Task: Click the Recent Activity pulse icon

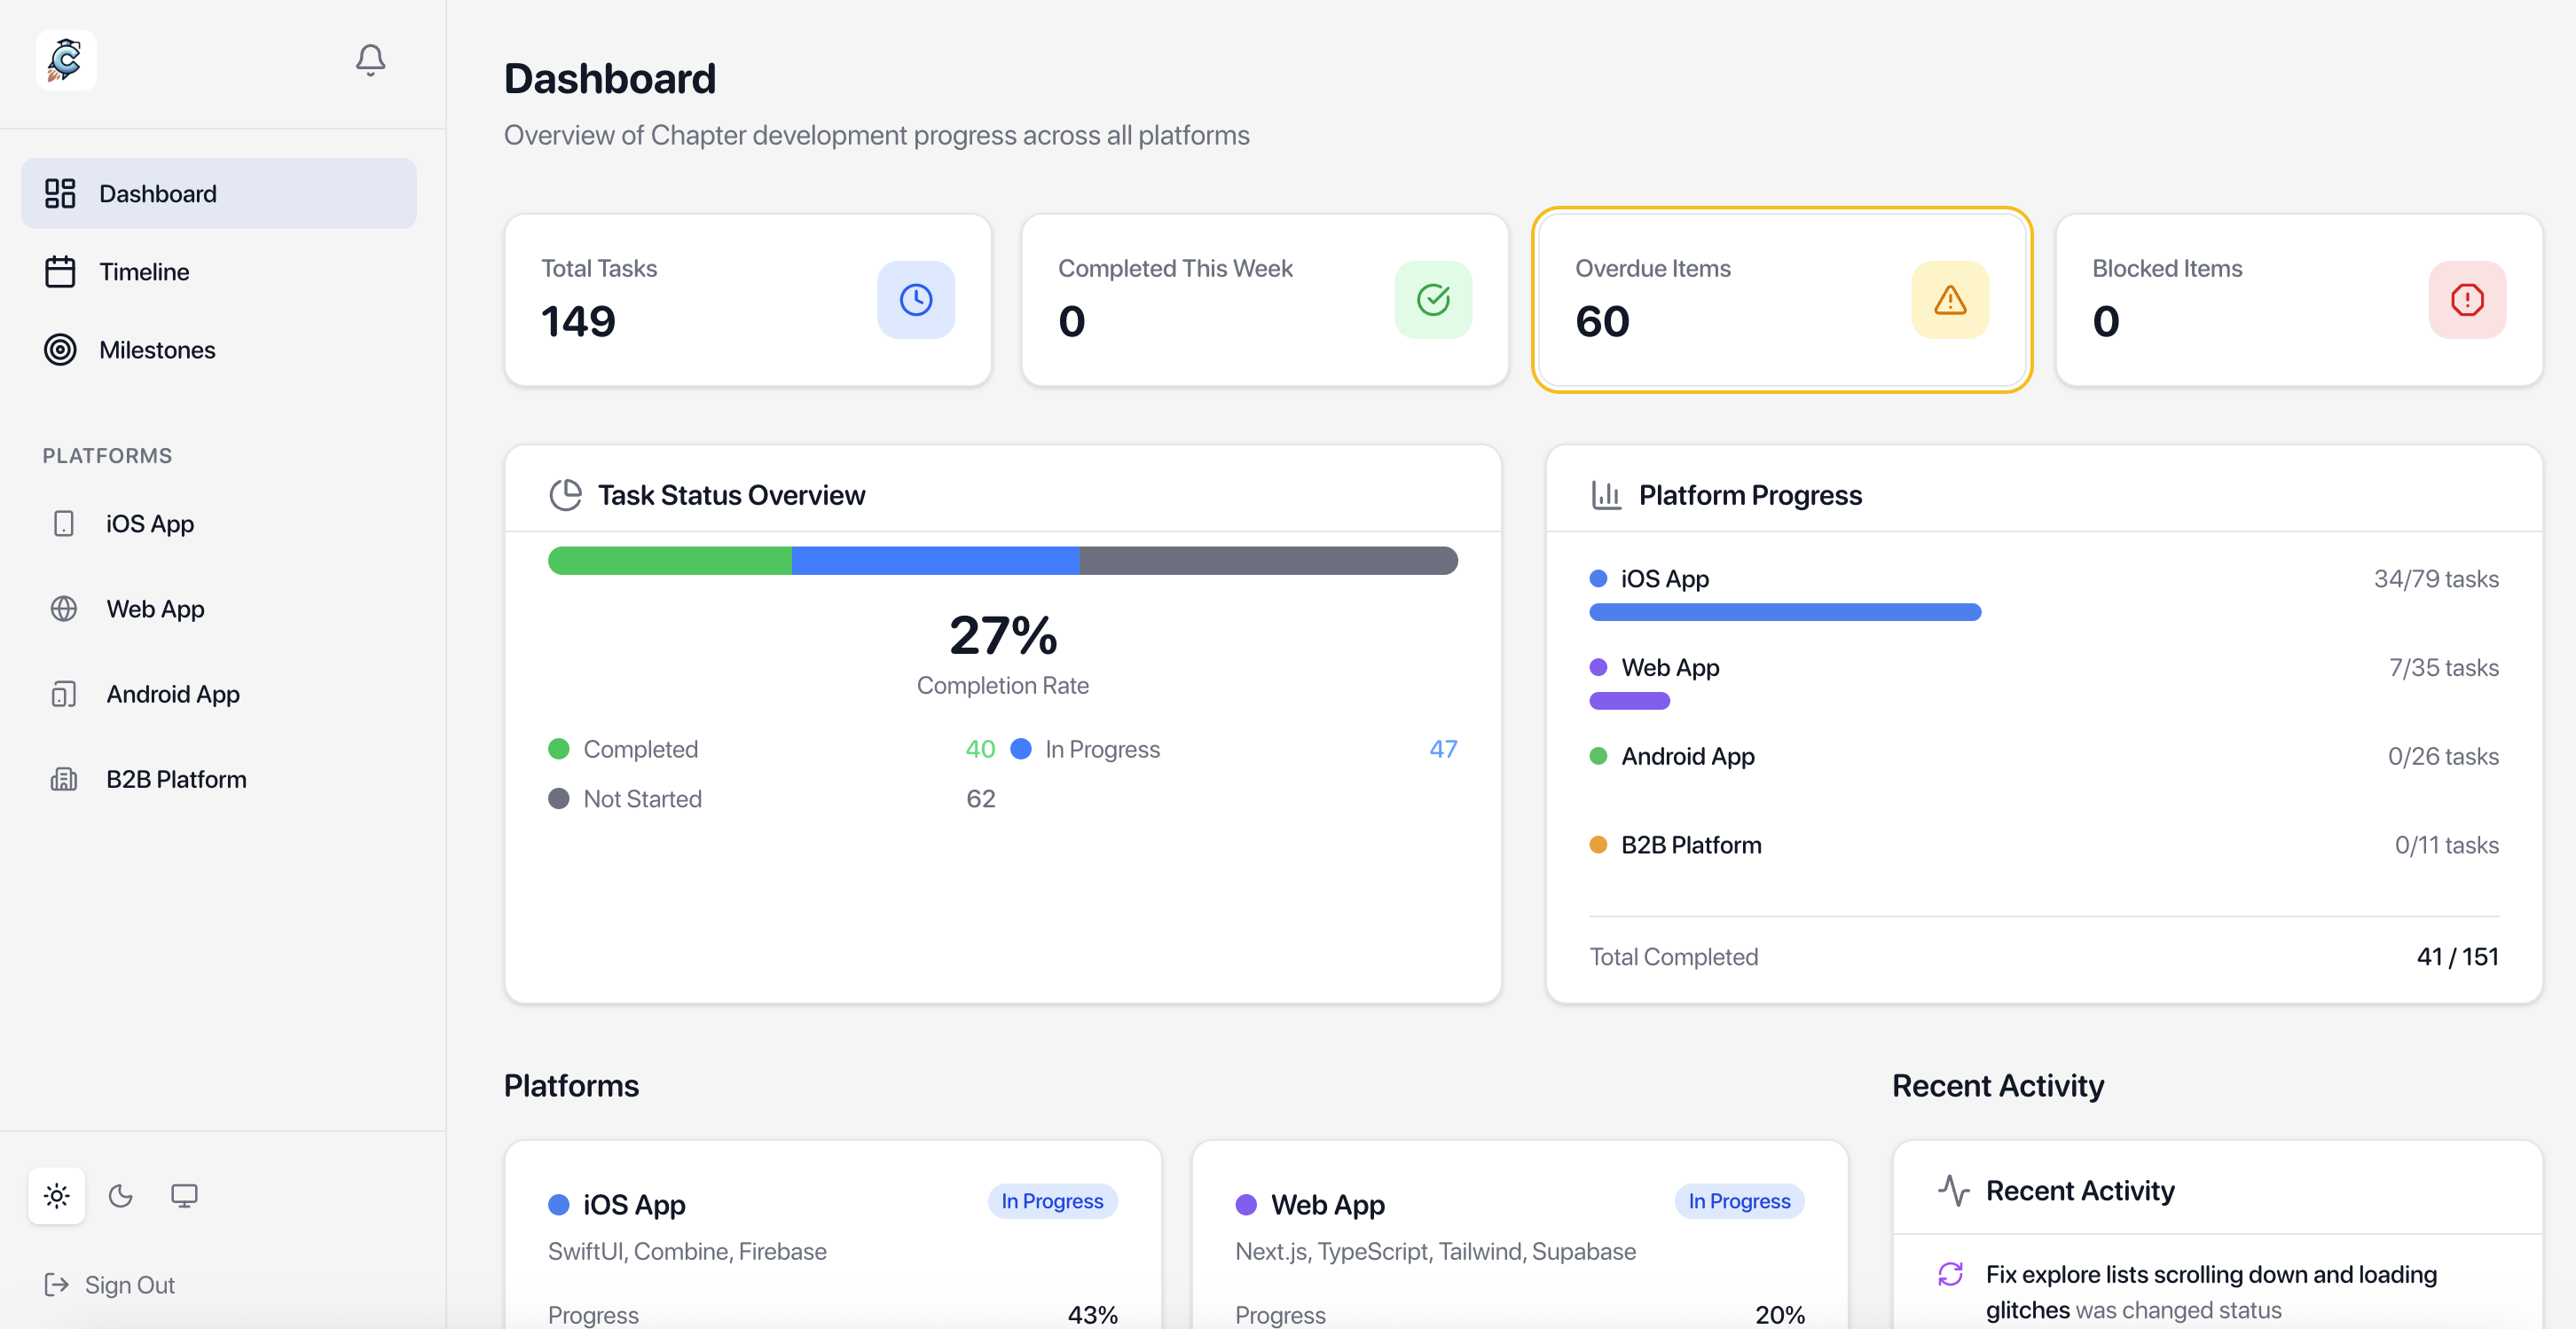Action: [x=1954, y=1190]
